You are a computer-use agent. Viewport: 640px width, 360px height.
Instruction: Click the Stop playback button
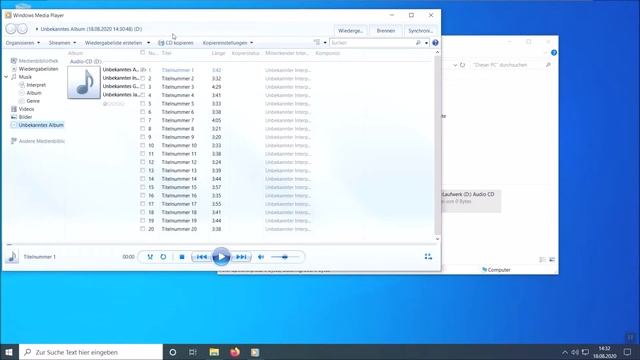(x=182, y=257)
